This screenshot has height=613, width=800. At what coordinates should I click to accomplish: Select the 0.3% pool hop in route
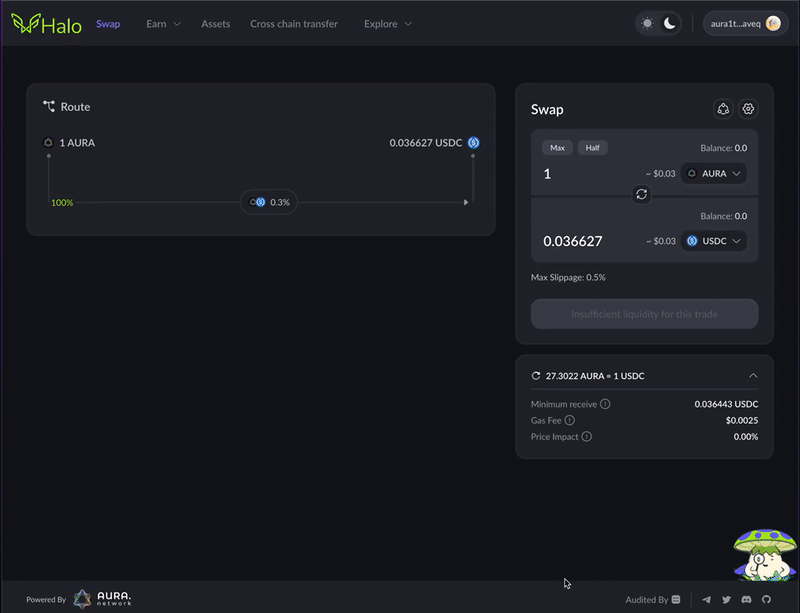click(269, 202)
